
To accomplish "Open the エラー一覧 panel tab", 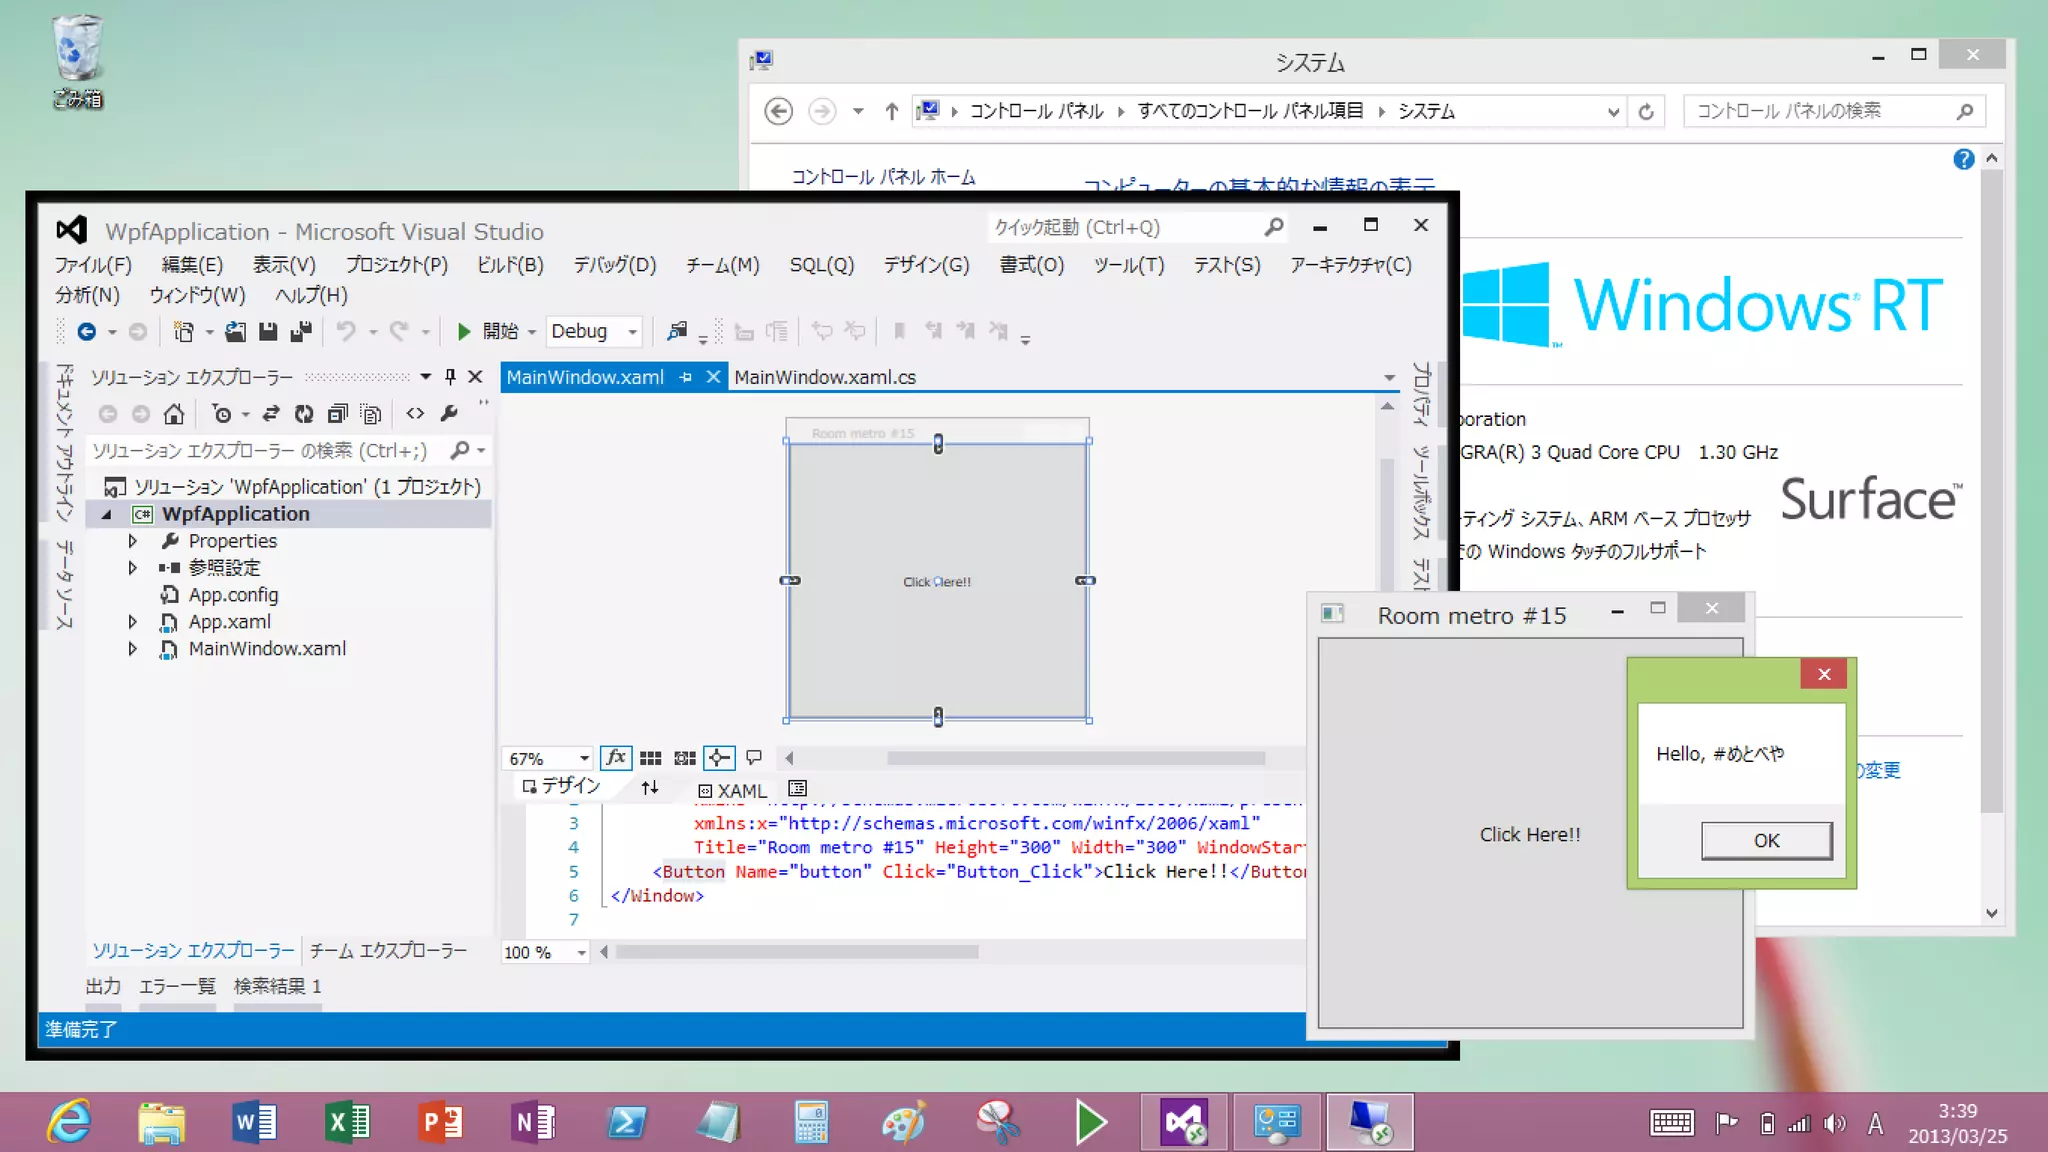I will pyautogui.click(x=177, y=987).
